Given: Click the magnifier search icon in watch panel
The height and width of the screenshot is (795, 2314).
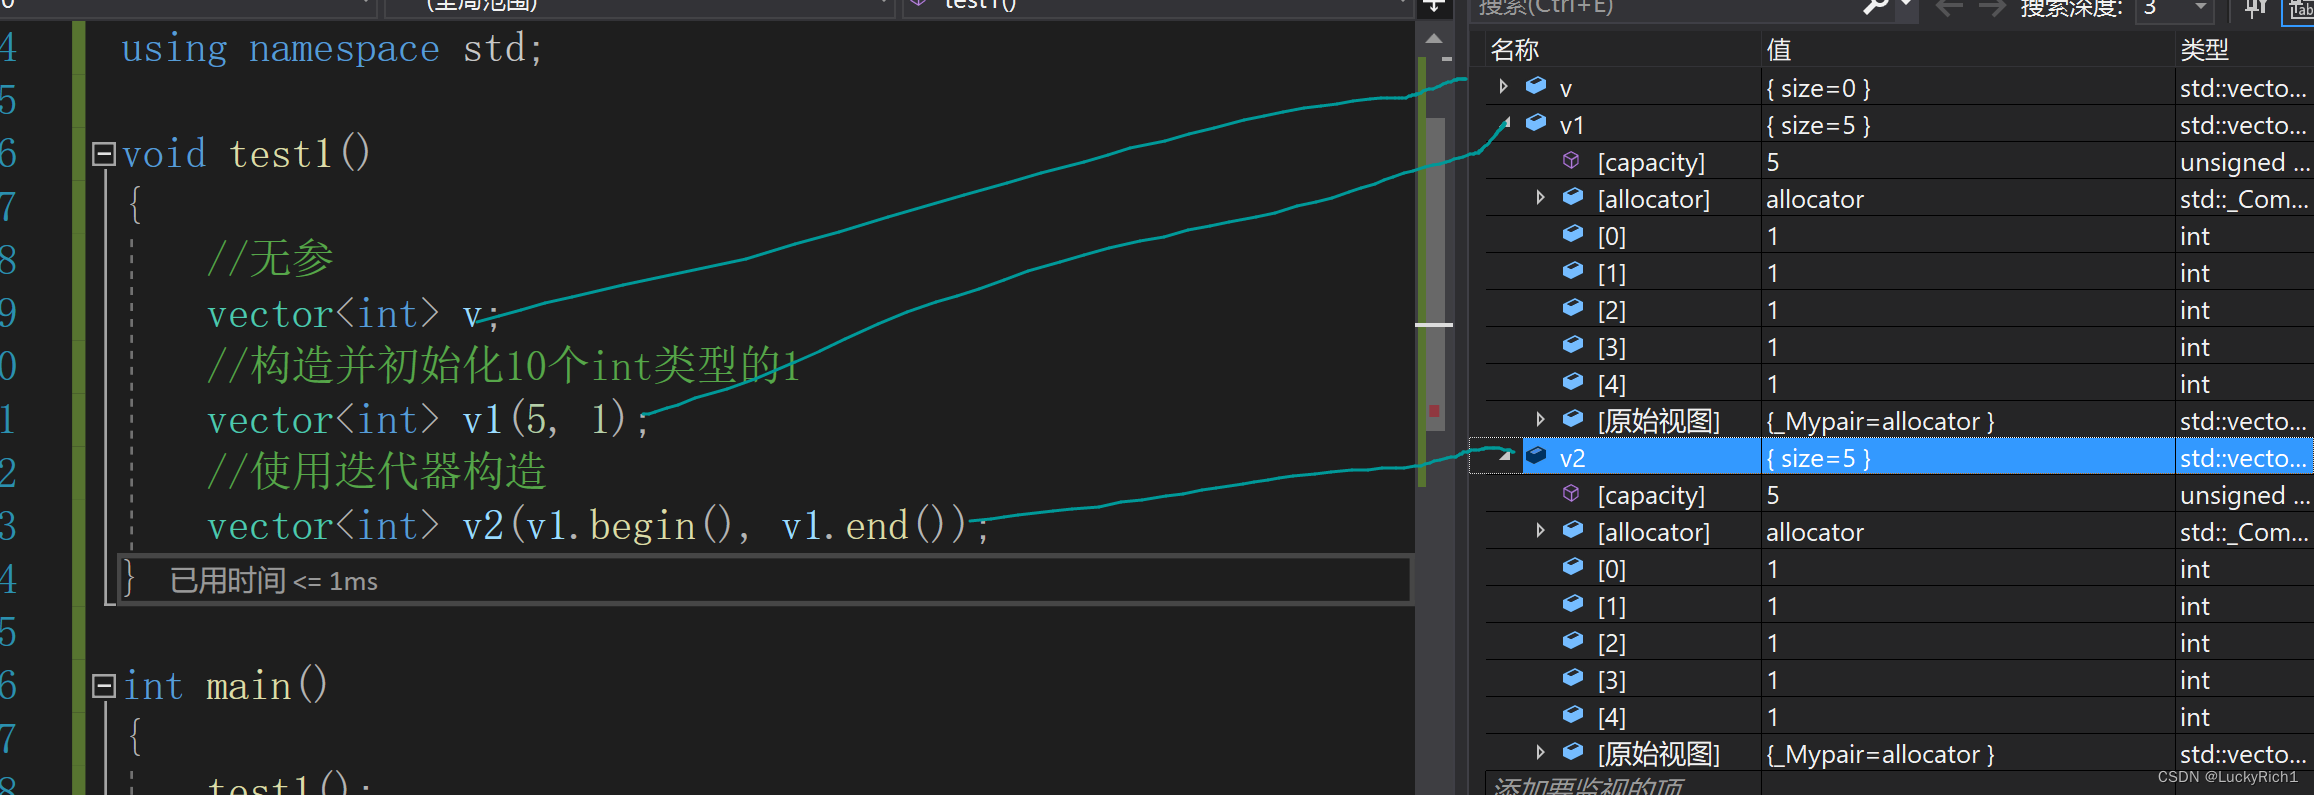Looking at the screenshot, I should click(1876, 7).
